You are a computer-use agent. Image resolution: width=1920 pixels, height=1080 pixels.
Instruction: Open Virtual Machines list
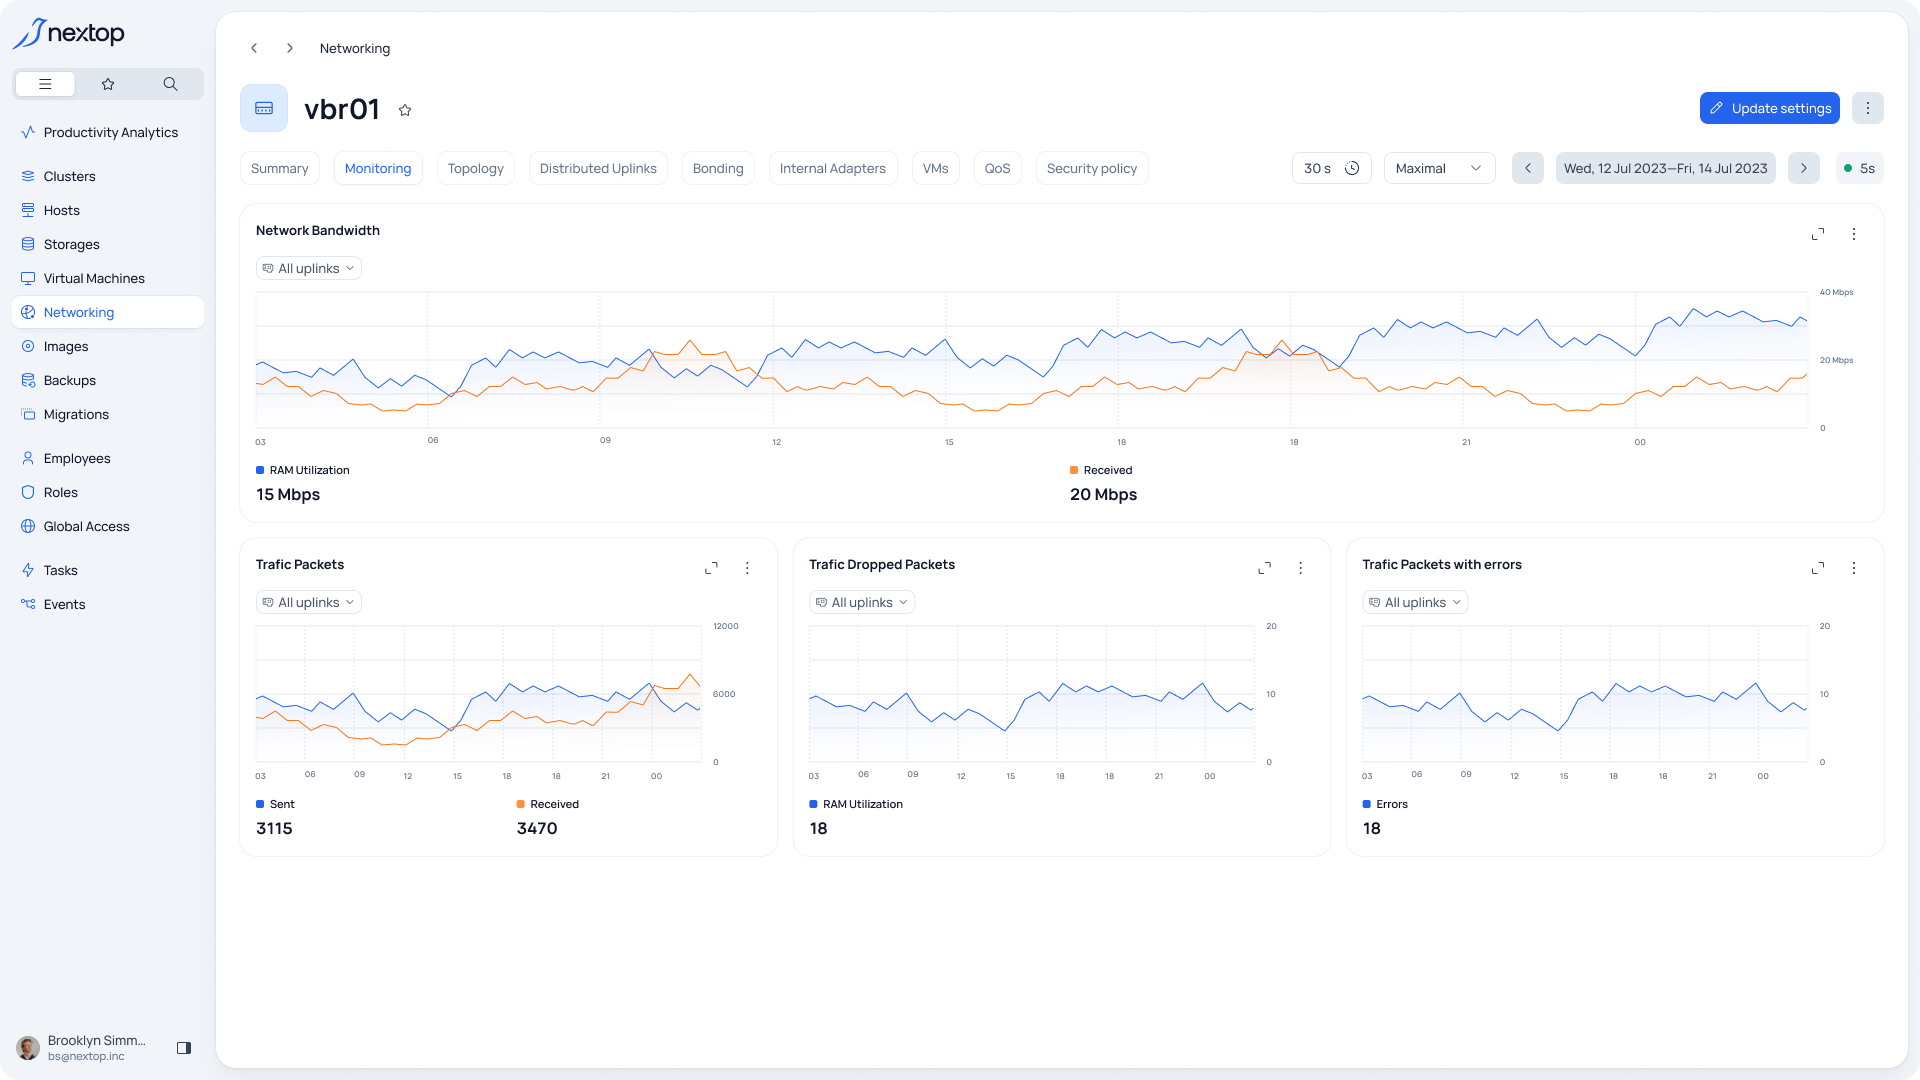108,278
